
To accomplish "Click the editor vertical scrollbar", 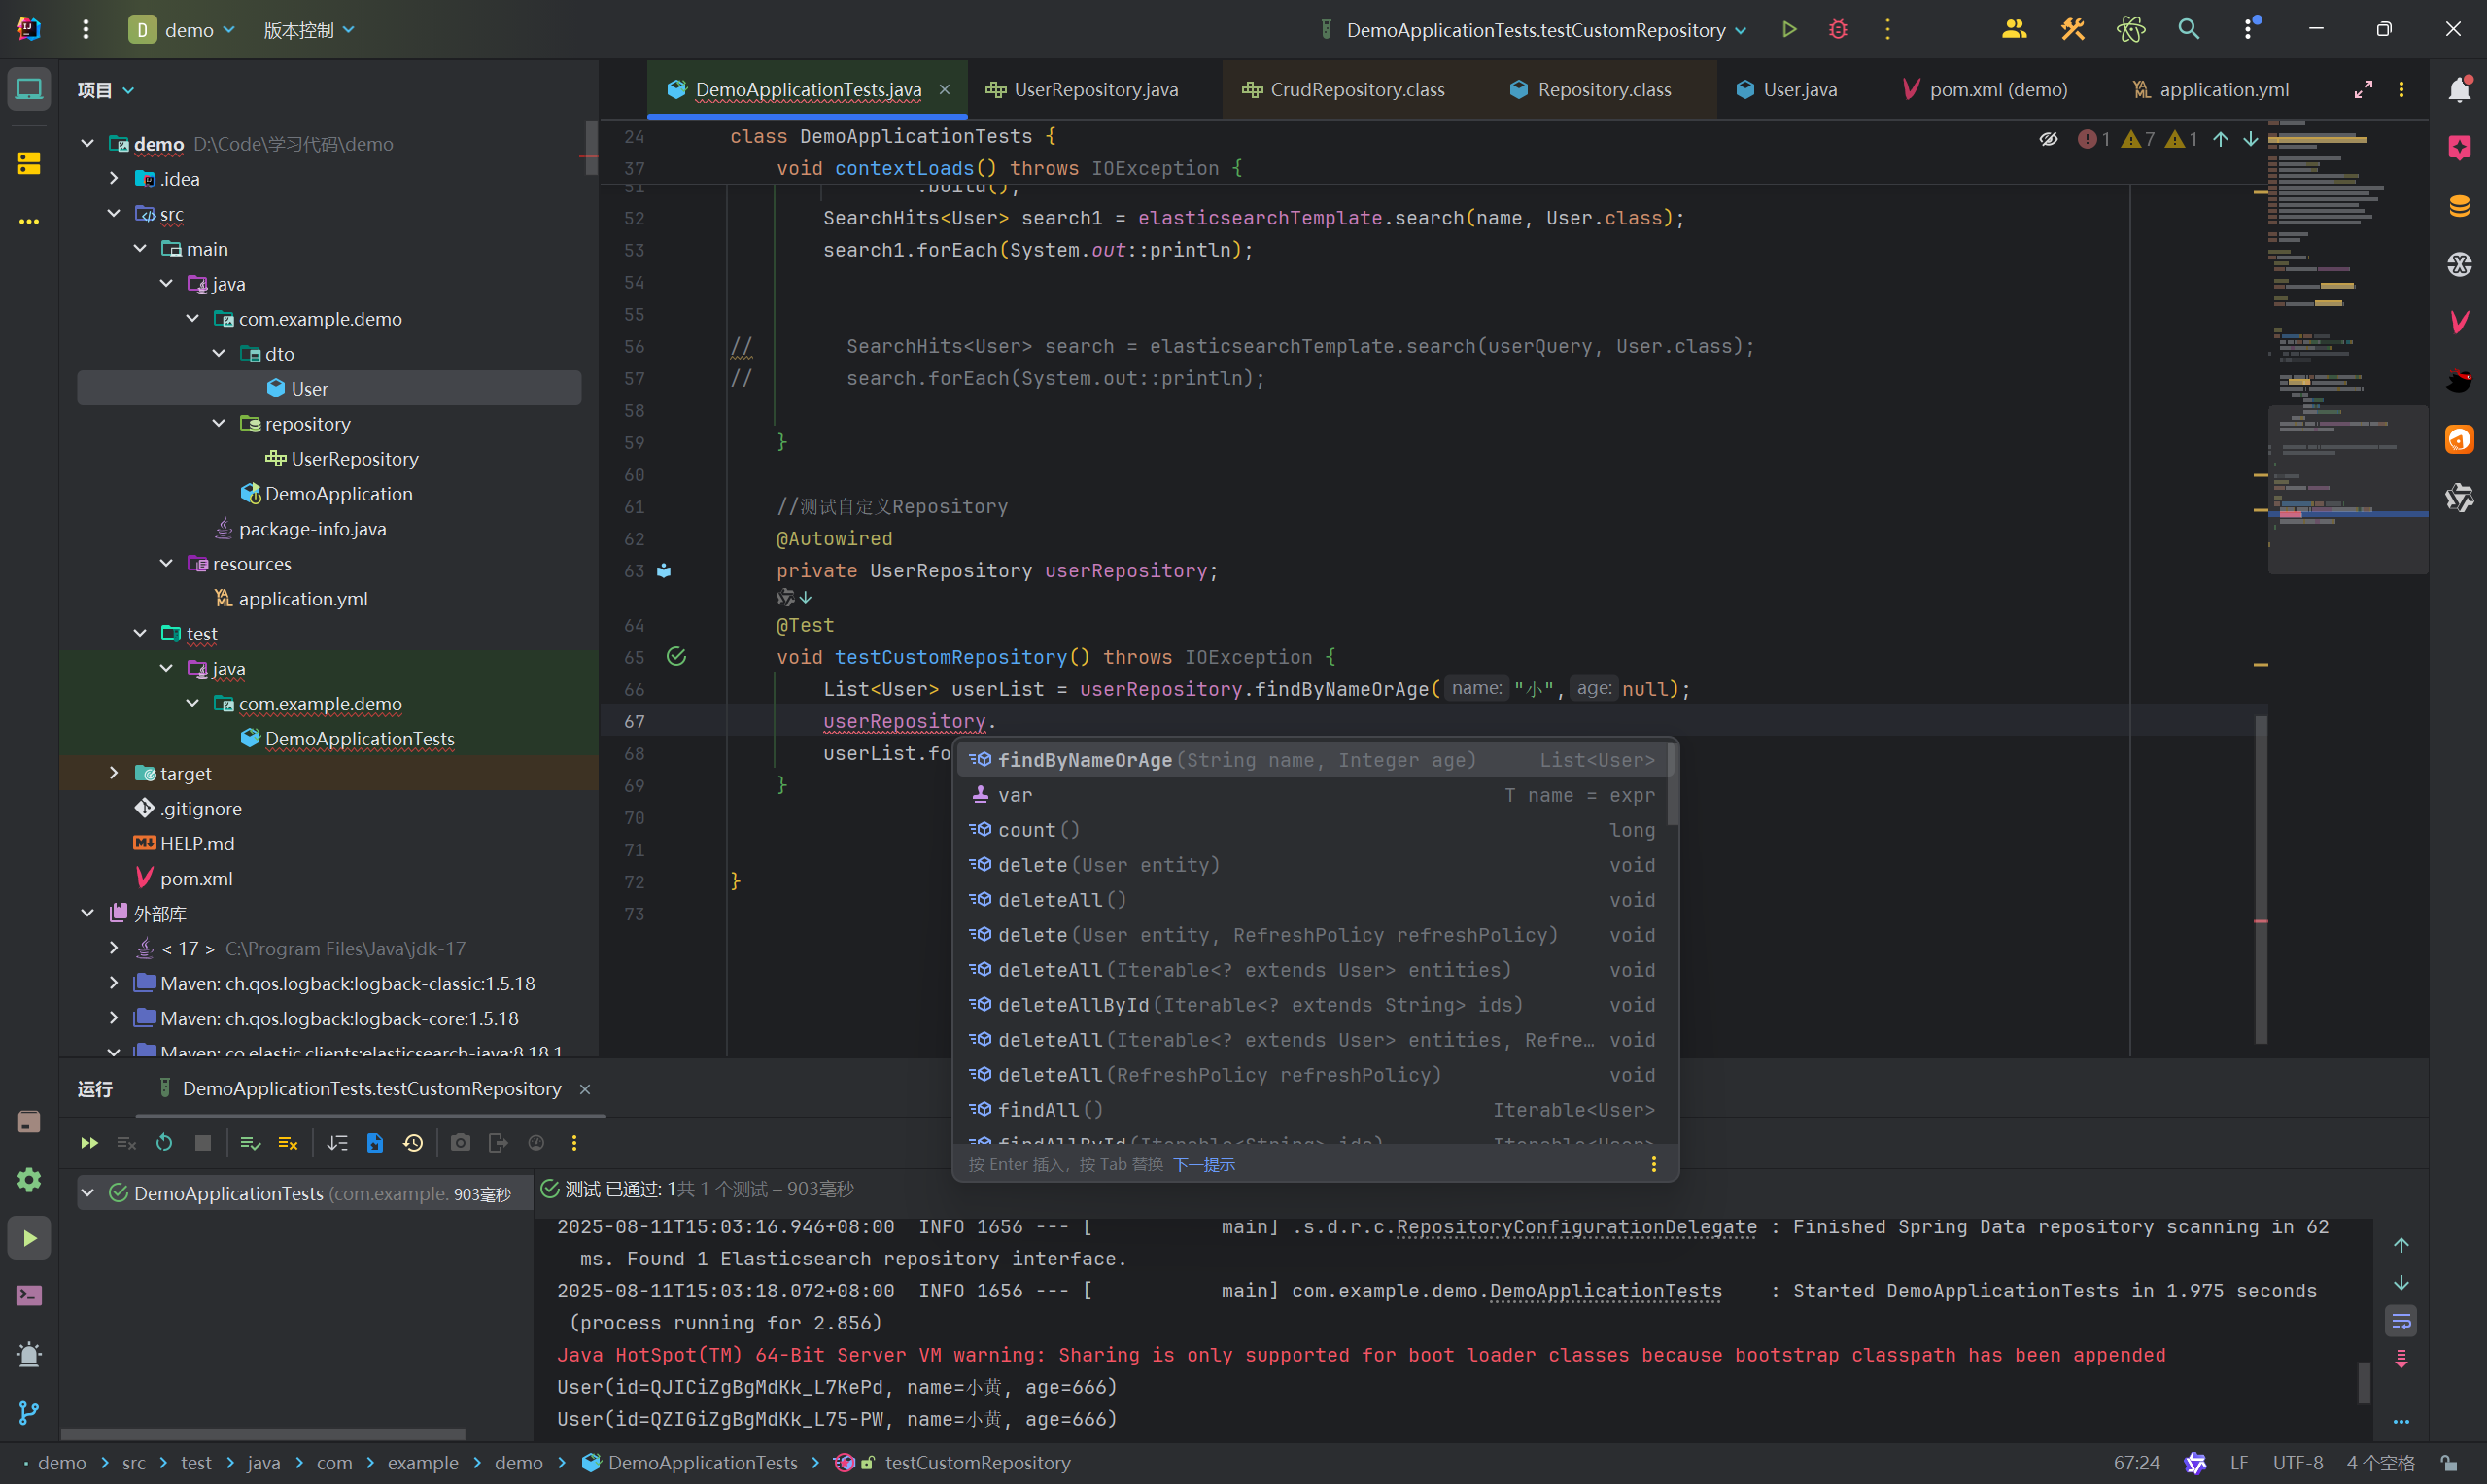I will [2260, 880].
